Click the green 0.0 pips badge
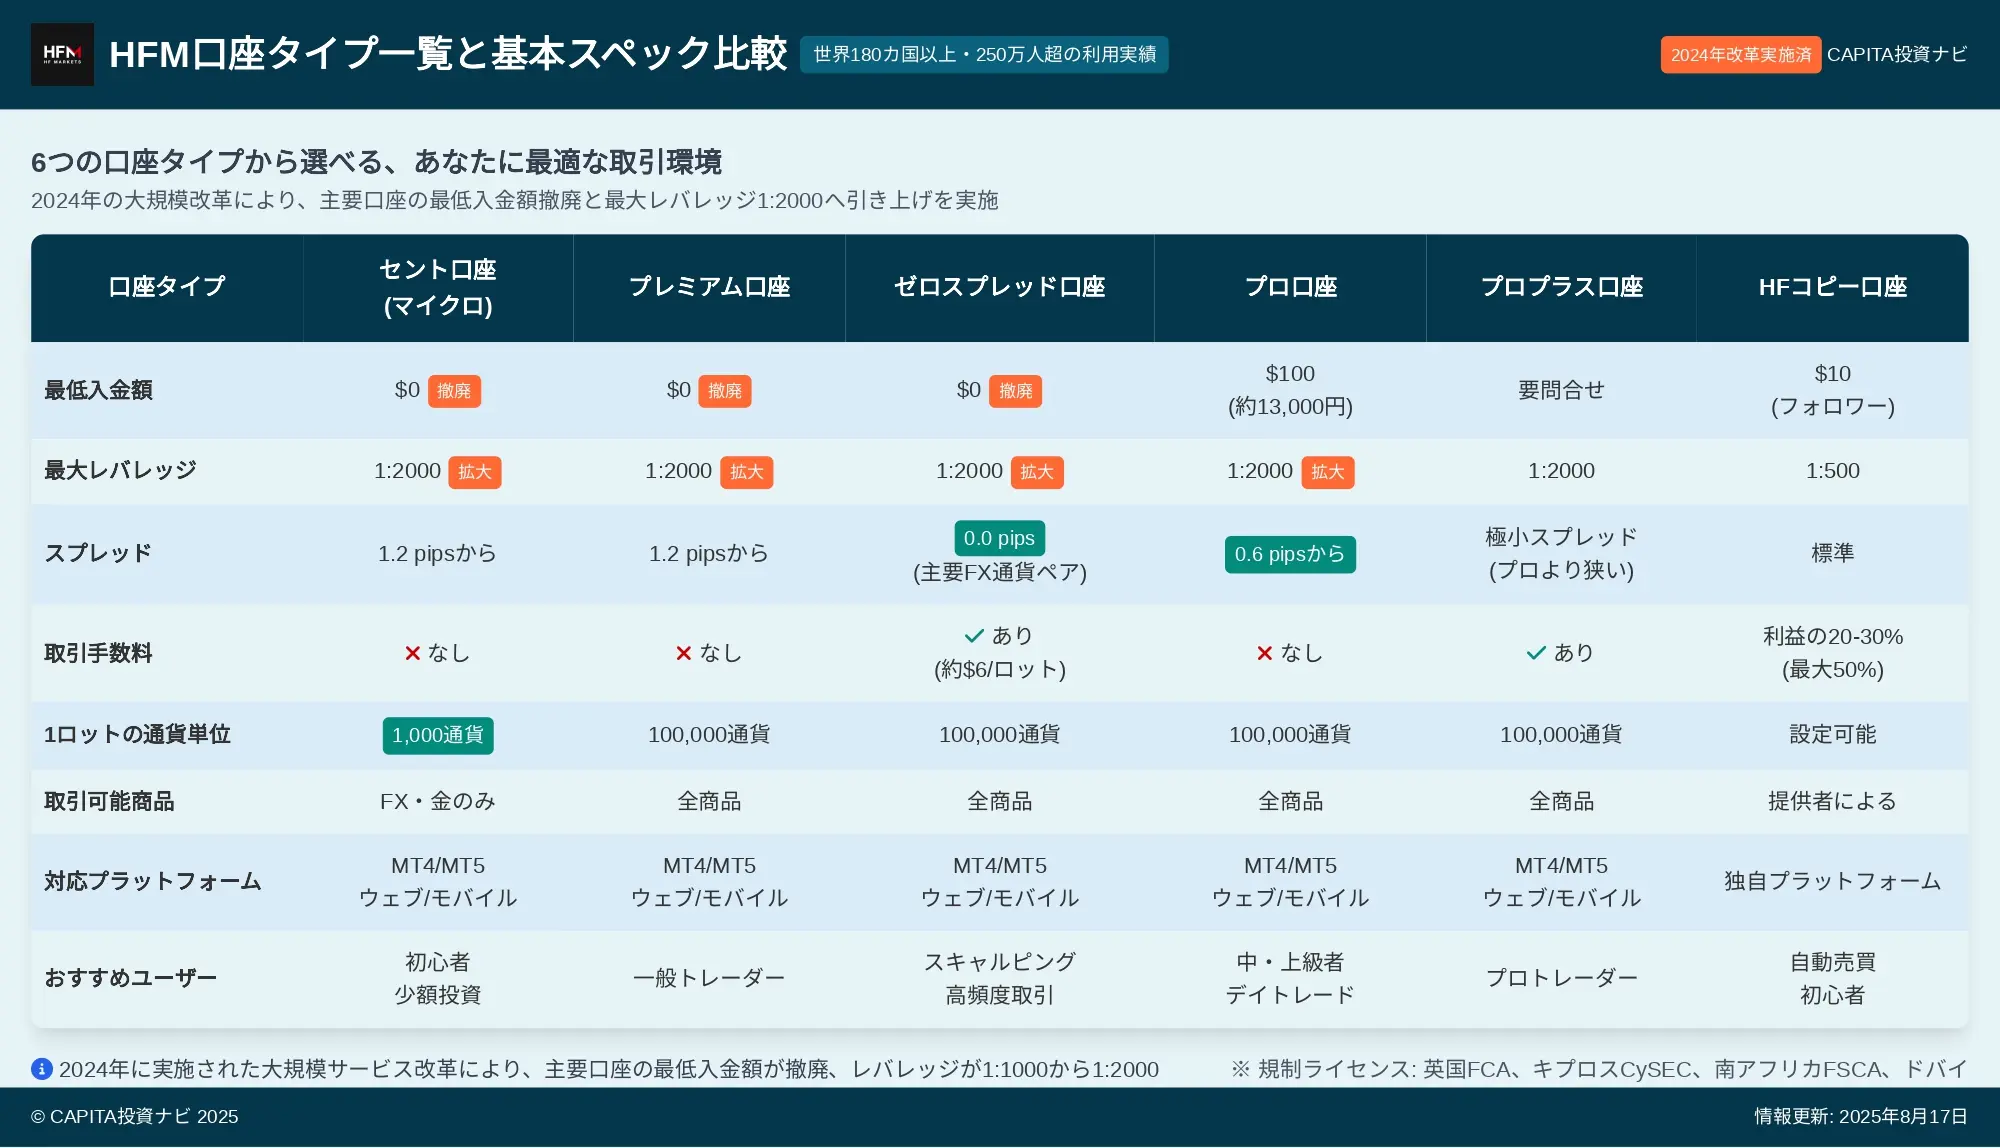Screen dimensions: 2000x1148 (999, 538)
